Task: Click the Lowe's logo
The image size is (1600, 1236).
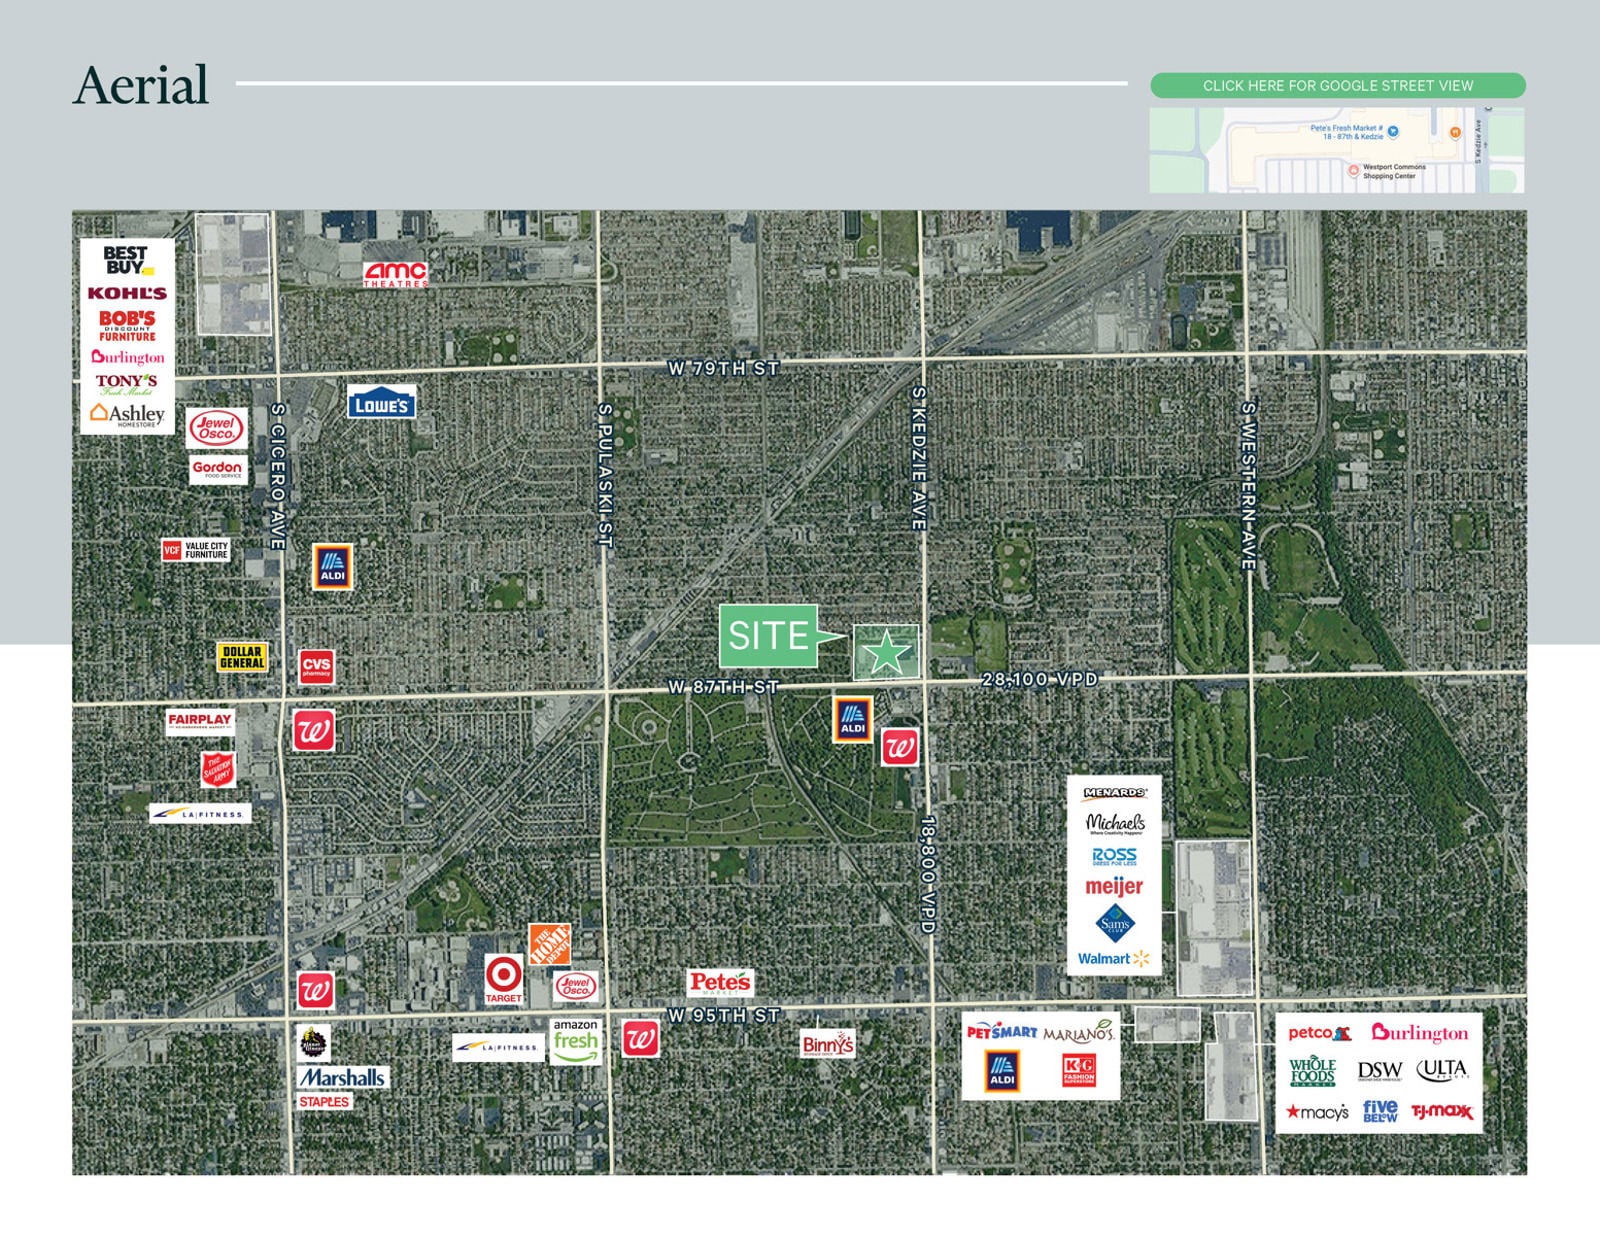Action: 382,402
